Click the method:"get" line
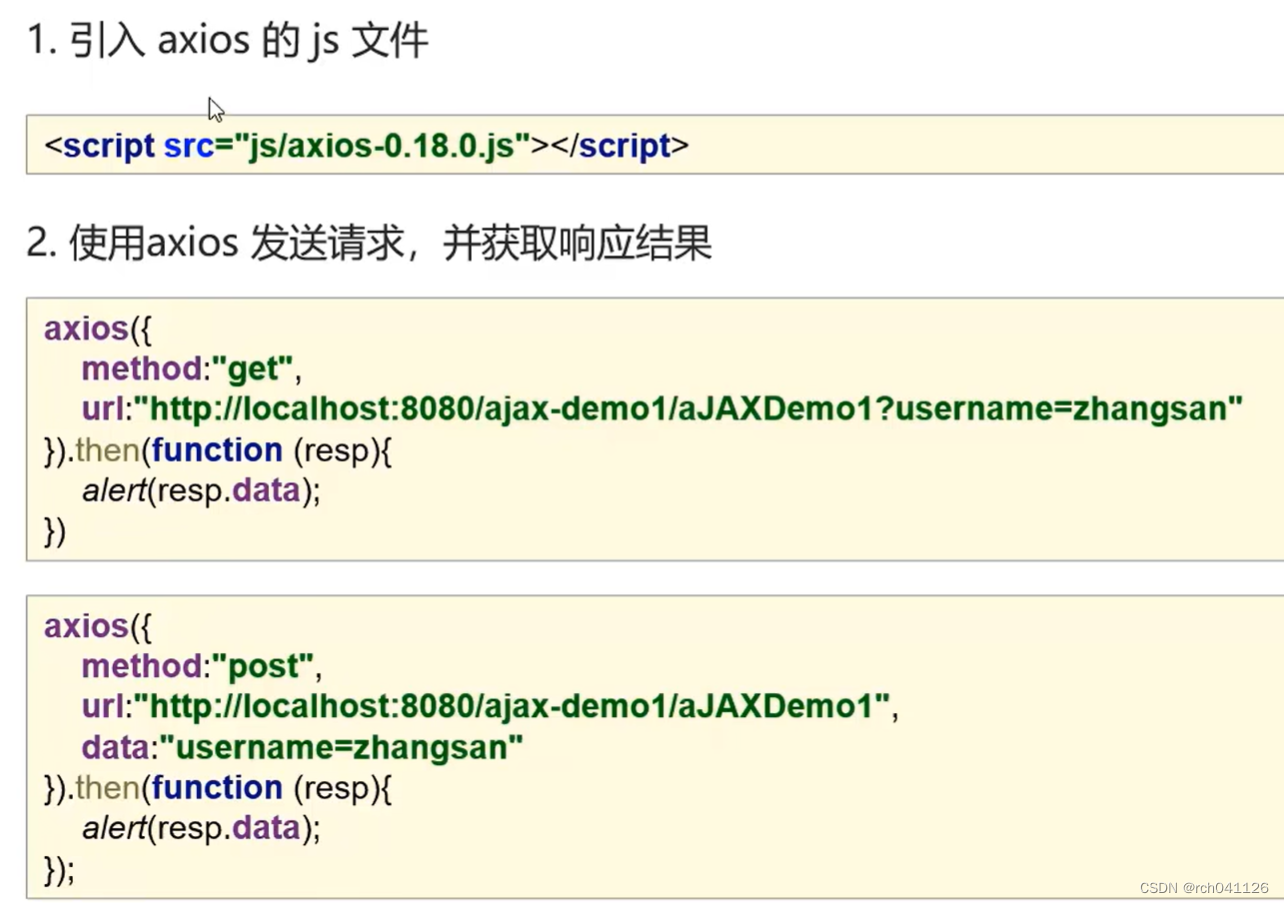The height and width of the screenshot is (903, 1284). pos(192,369)
